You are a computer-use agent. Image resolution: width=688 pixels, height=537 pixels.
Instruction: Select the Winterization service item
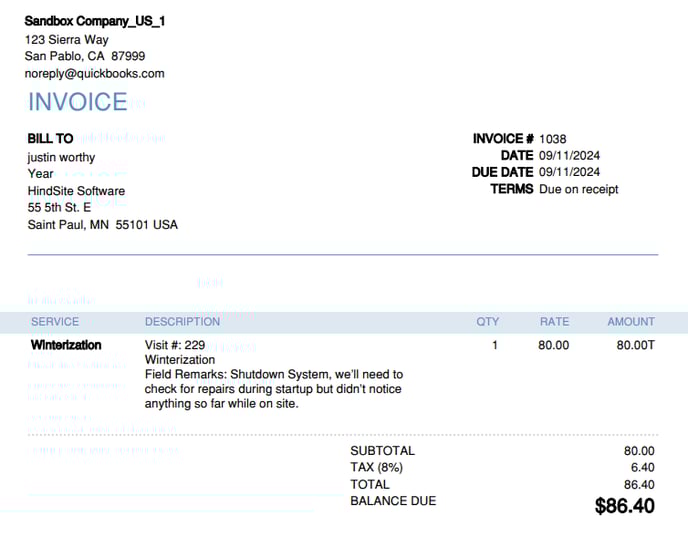coord(66,345)
